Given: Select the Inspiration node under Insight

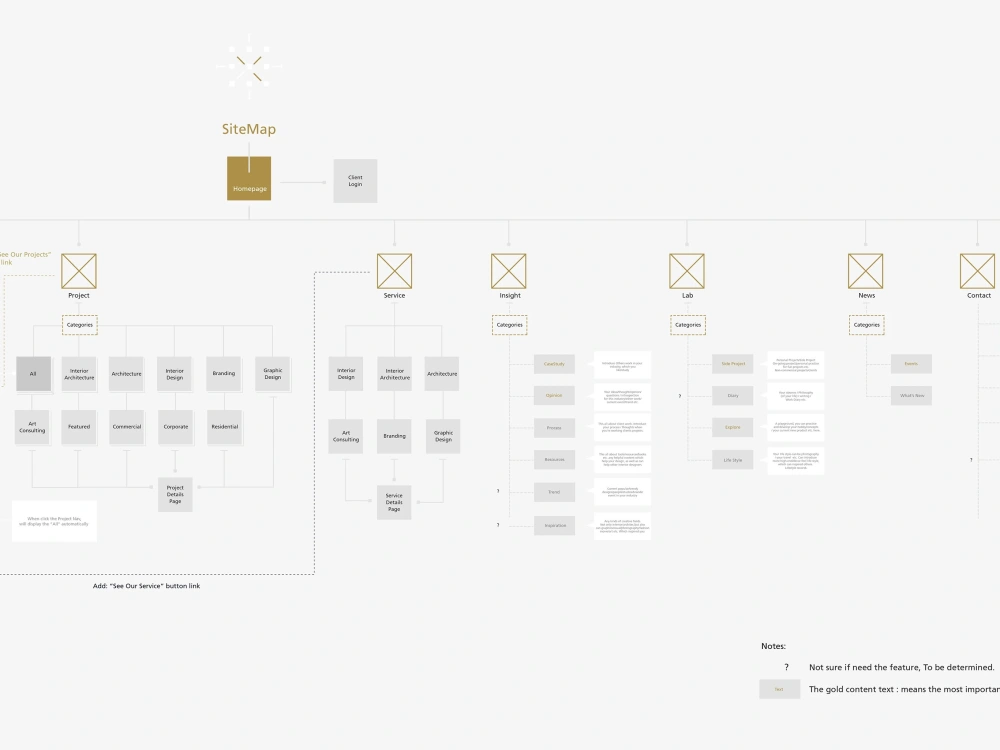Looking at the screenshot, I should 554,526.
